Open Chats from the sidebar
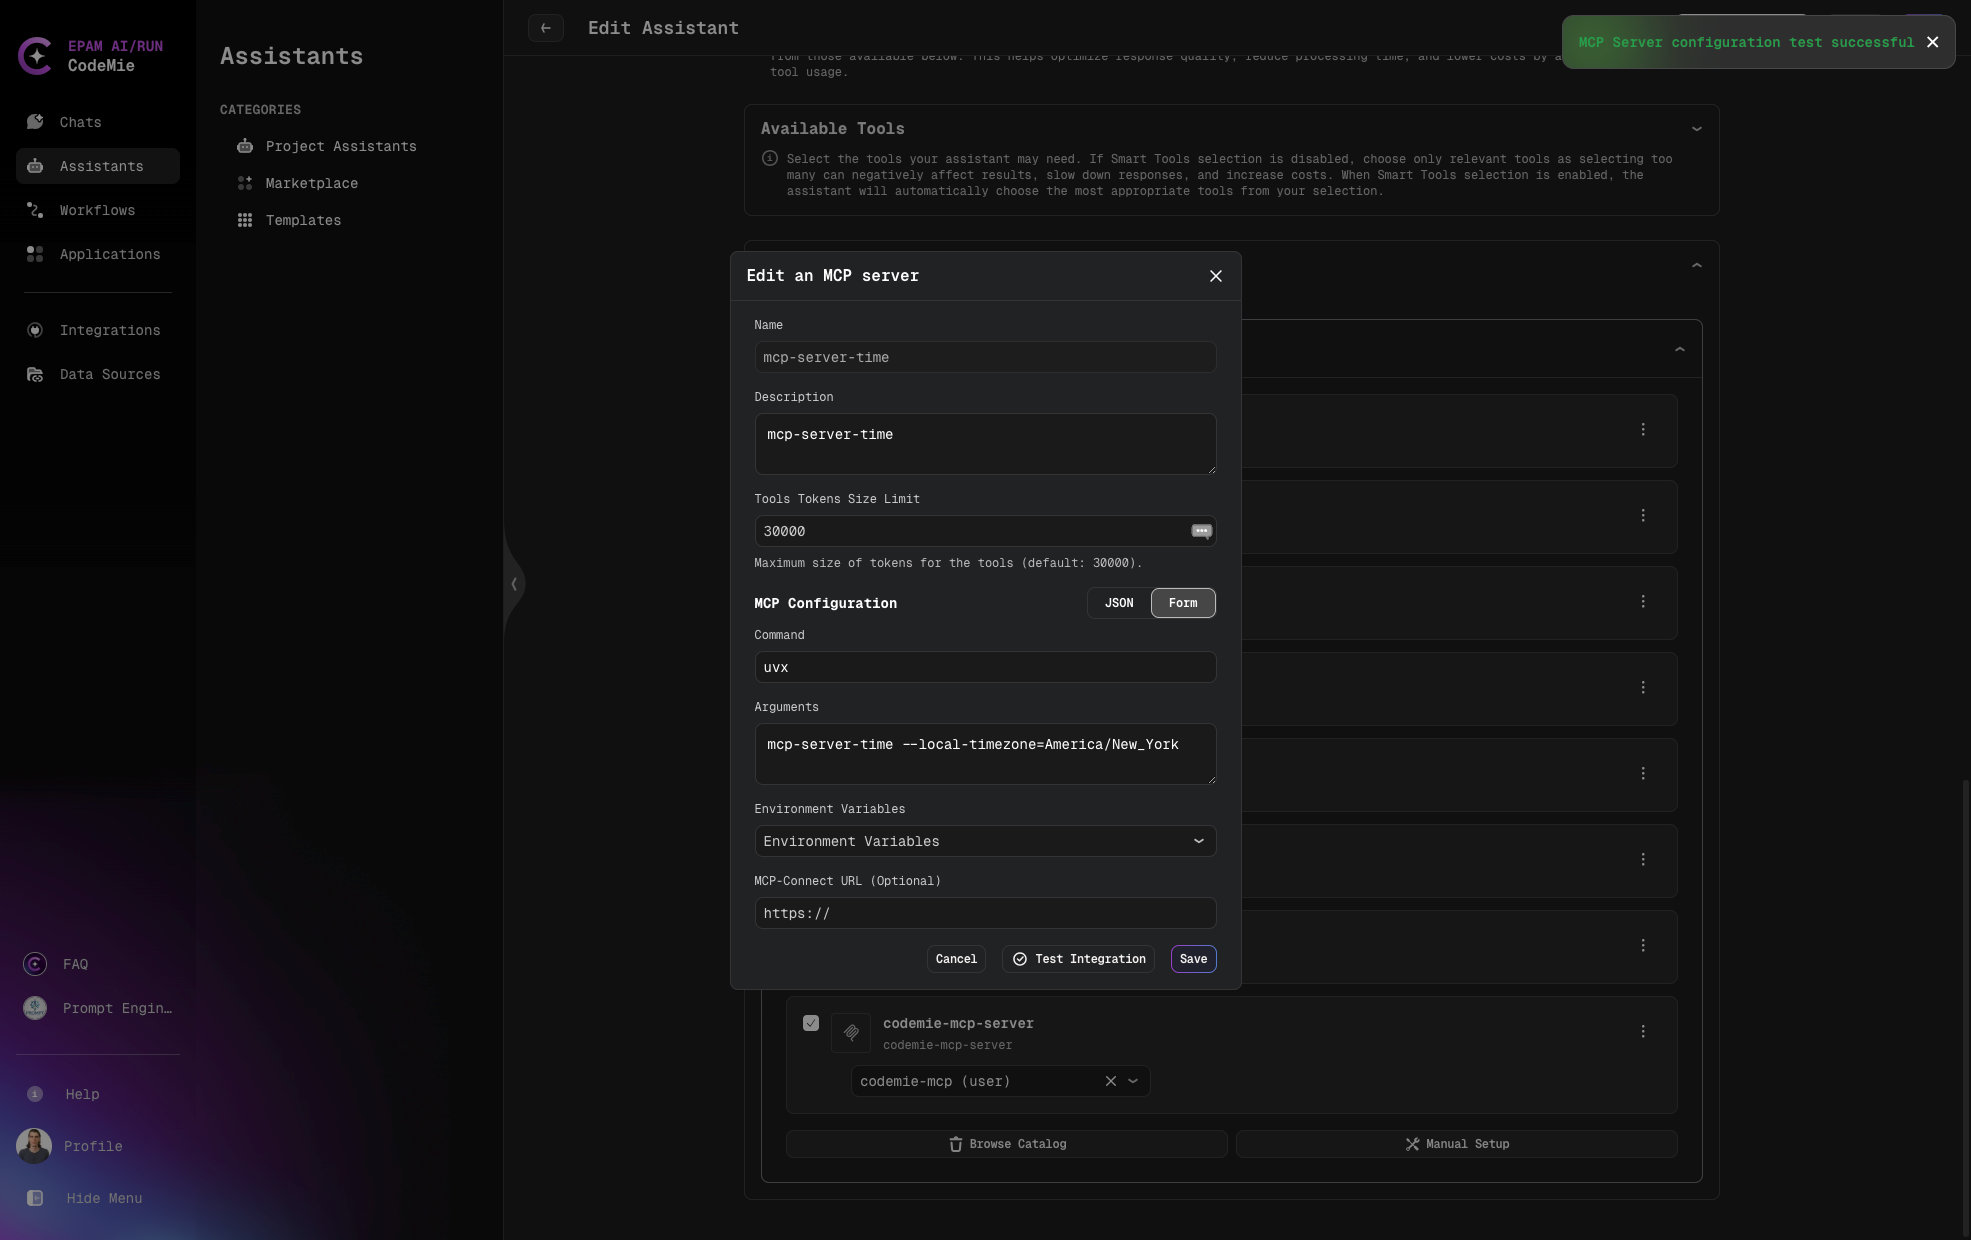The width and height of the screenshot is (1971, 1240). (x=80, y=122)
